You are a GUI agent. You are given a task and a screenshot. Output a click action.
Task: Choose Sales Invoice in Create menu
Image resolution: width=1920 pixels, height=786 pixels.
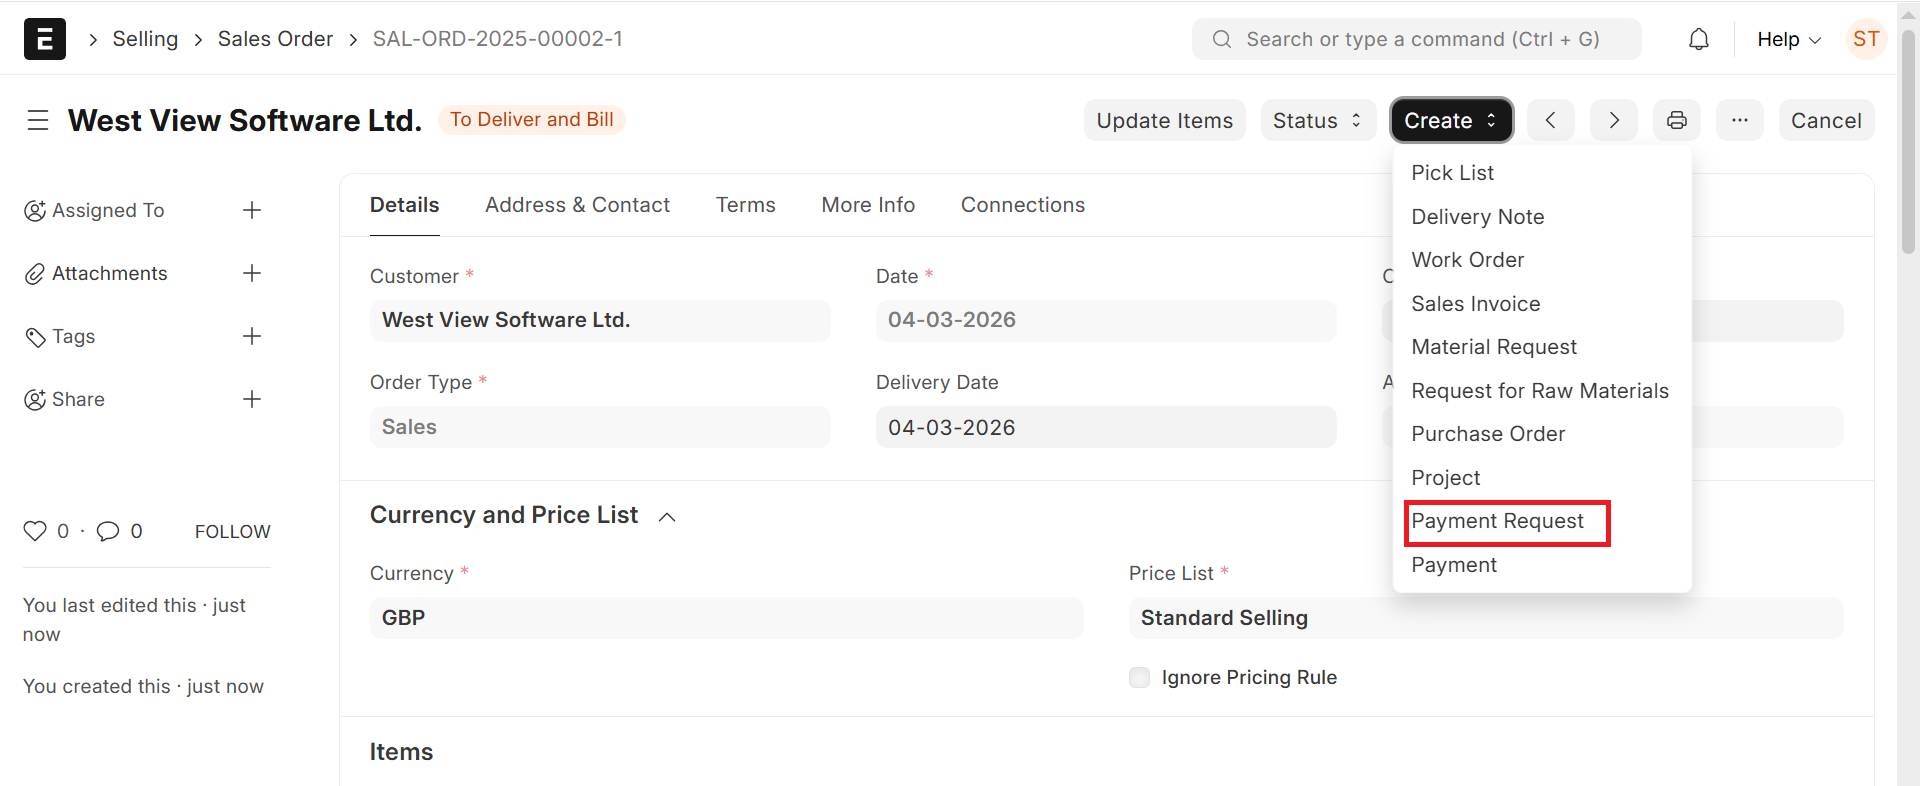click(x=1475, y=304)
